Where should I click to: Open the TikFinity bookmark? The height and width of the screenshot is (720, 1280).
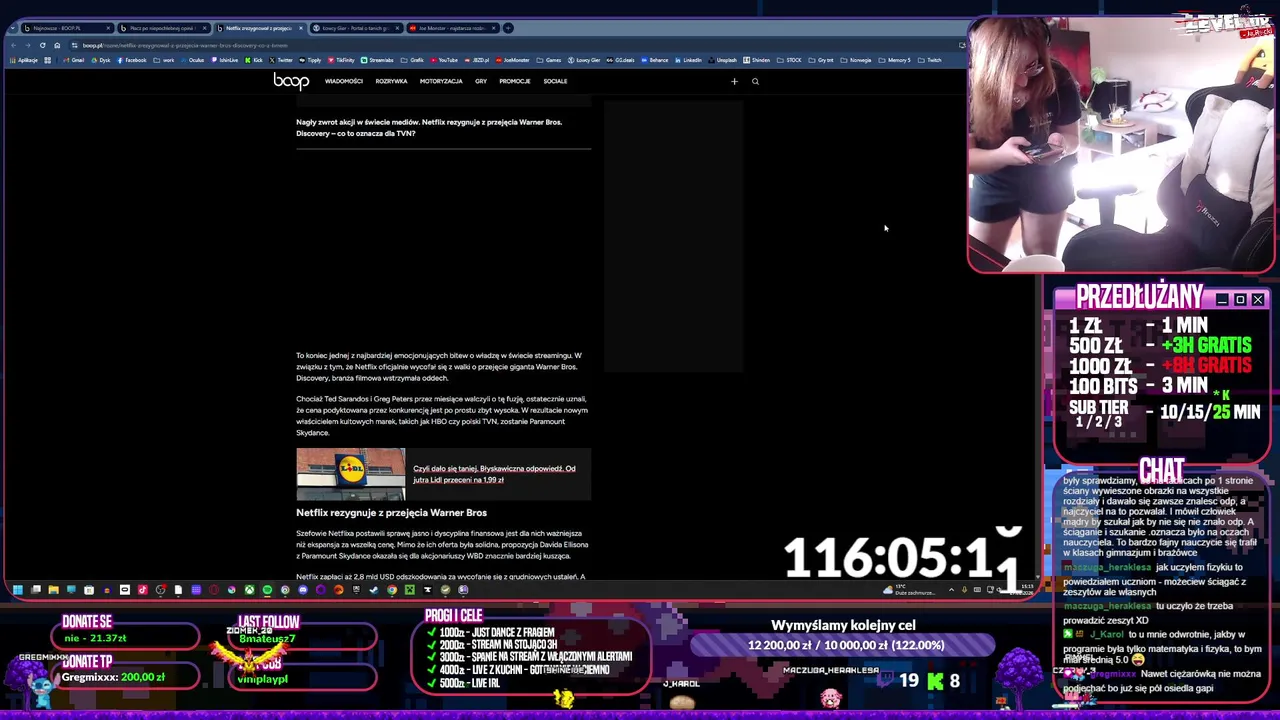coord(341,60)
